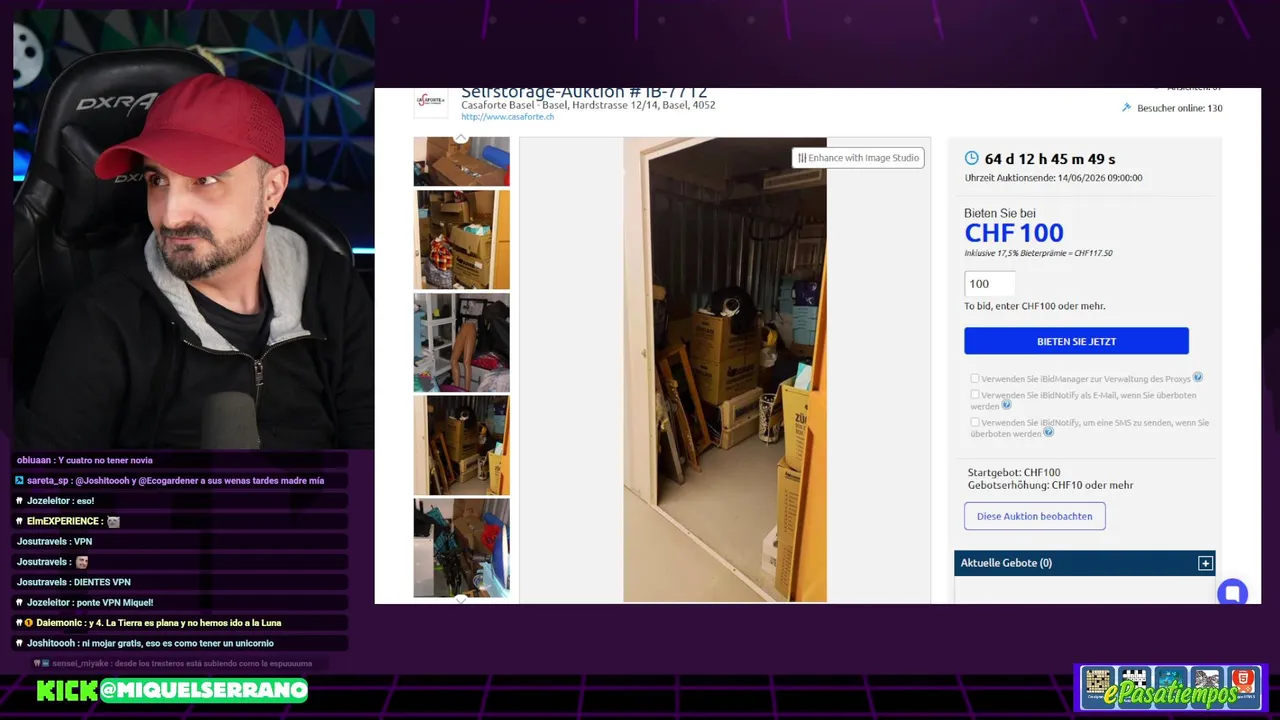Image resolution: width=1280 pixels, height=720 pixels.
Task: Click the Bieterprämie CHF117.50 note
Action: click(x=1038, y=253)
